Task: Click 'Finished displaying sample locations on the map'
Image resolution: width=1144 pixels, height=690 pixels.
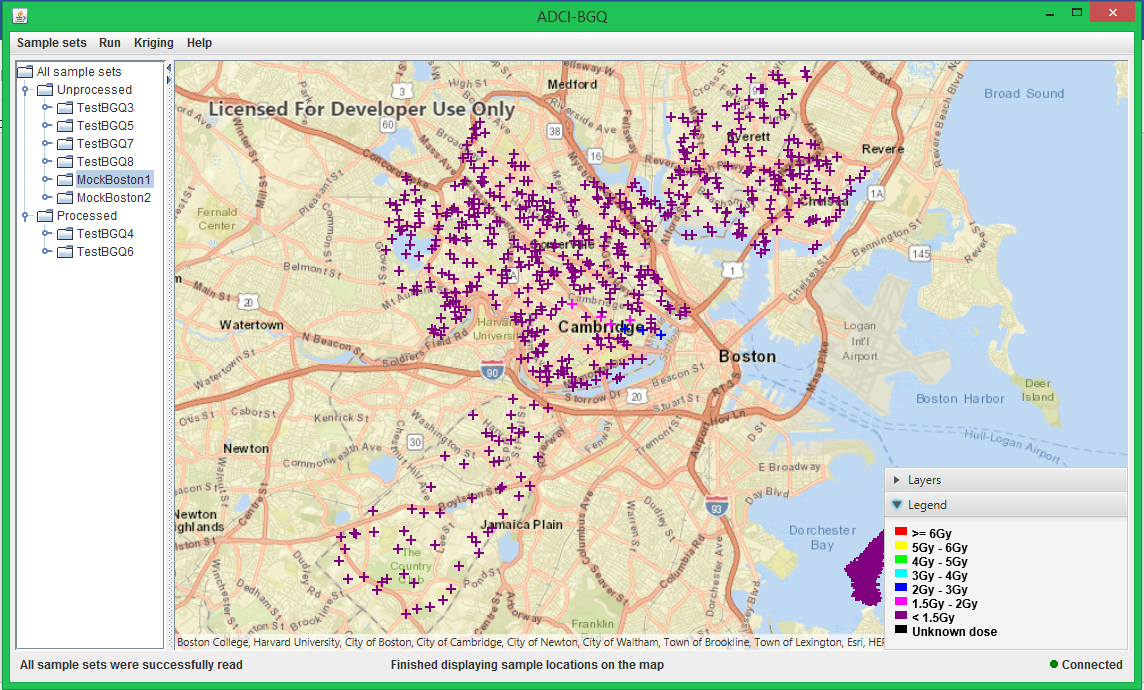Action: pyautogui.click(x=527, y=664)
